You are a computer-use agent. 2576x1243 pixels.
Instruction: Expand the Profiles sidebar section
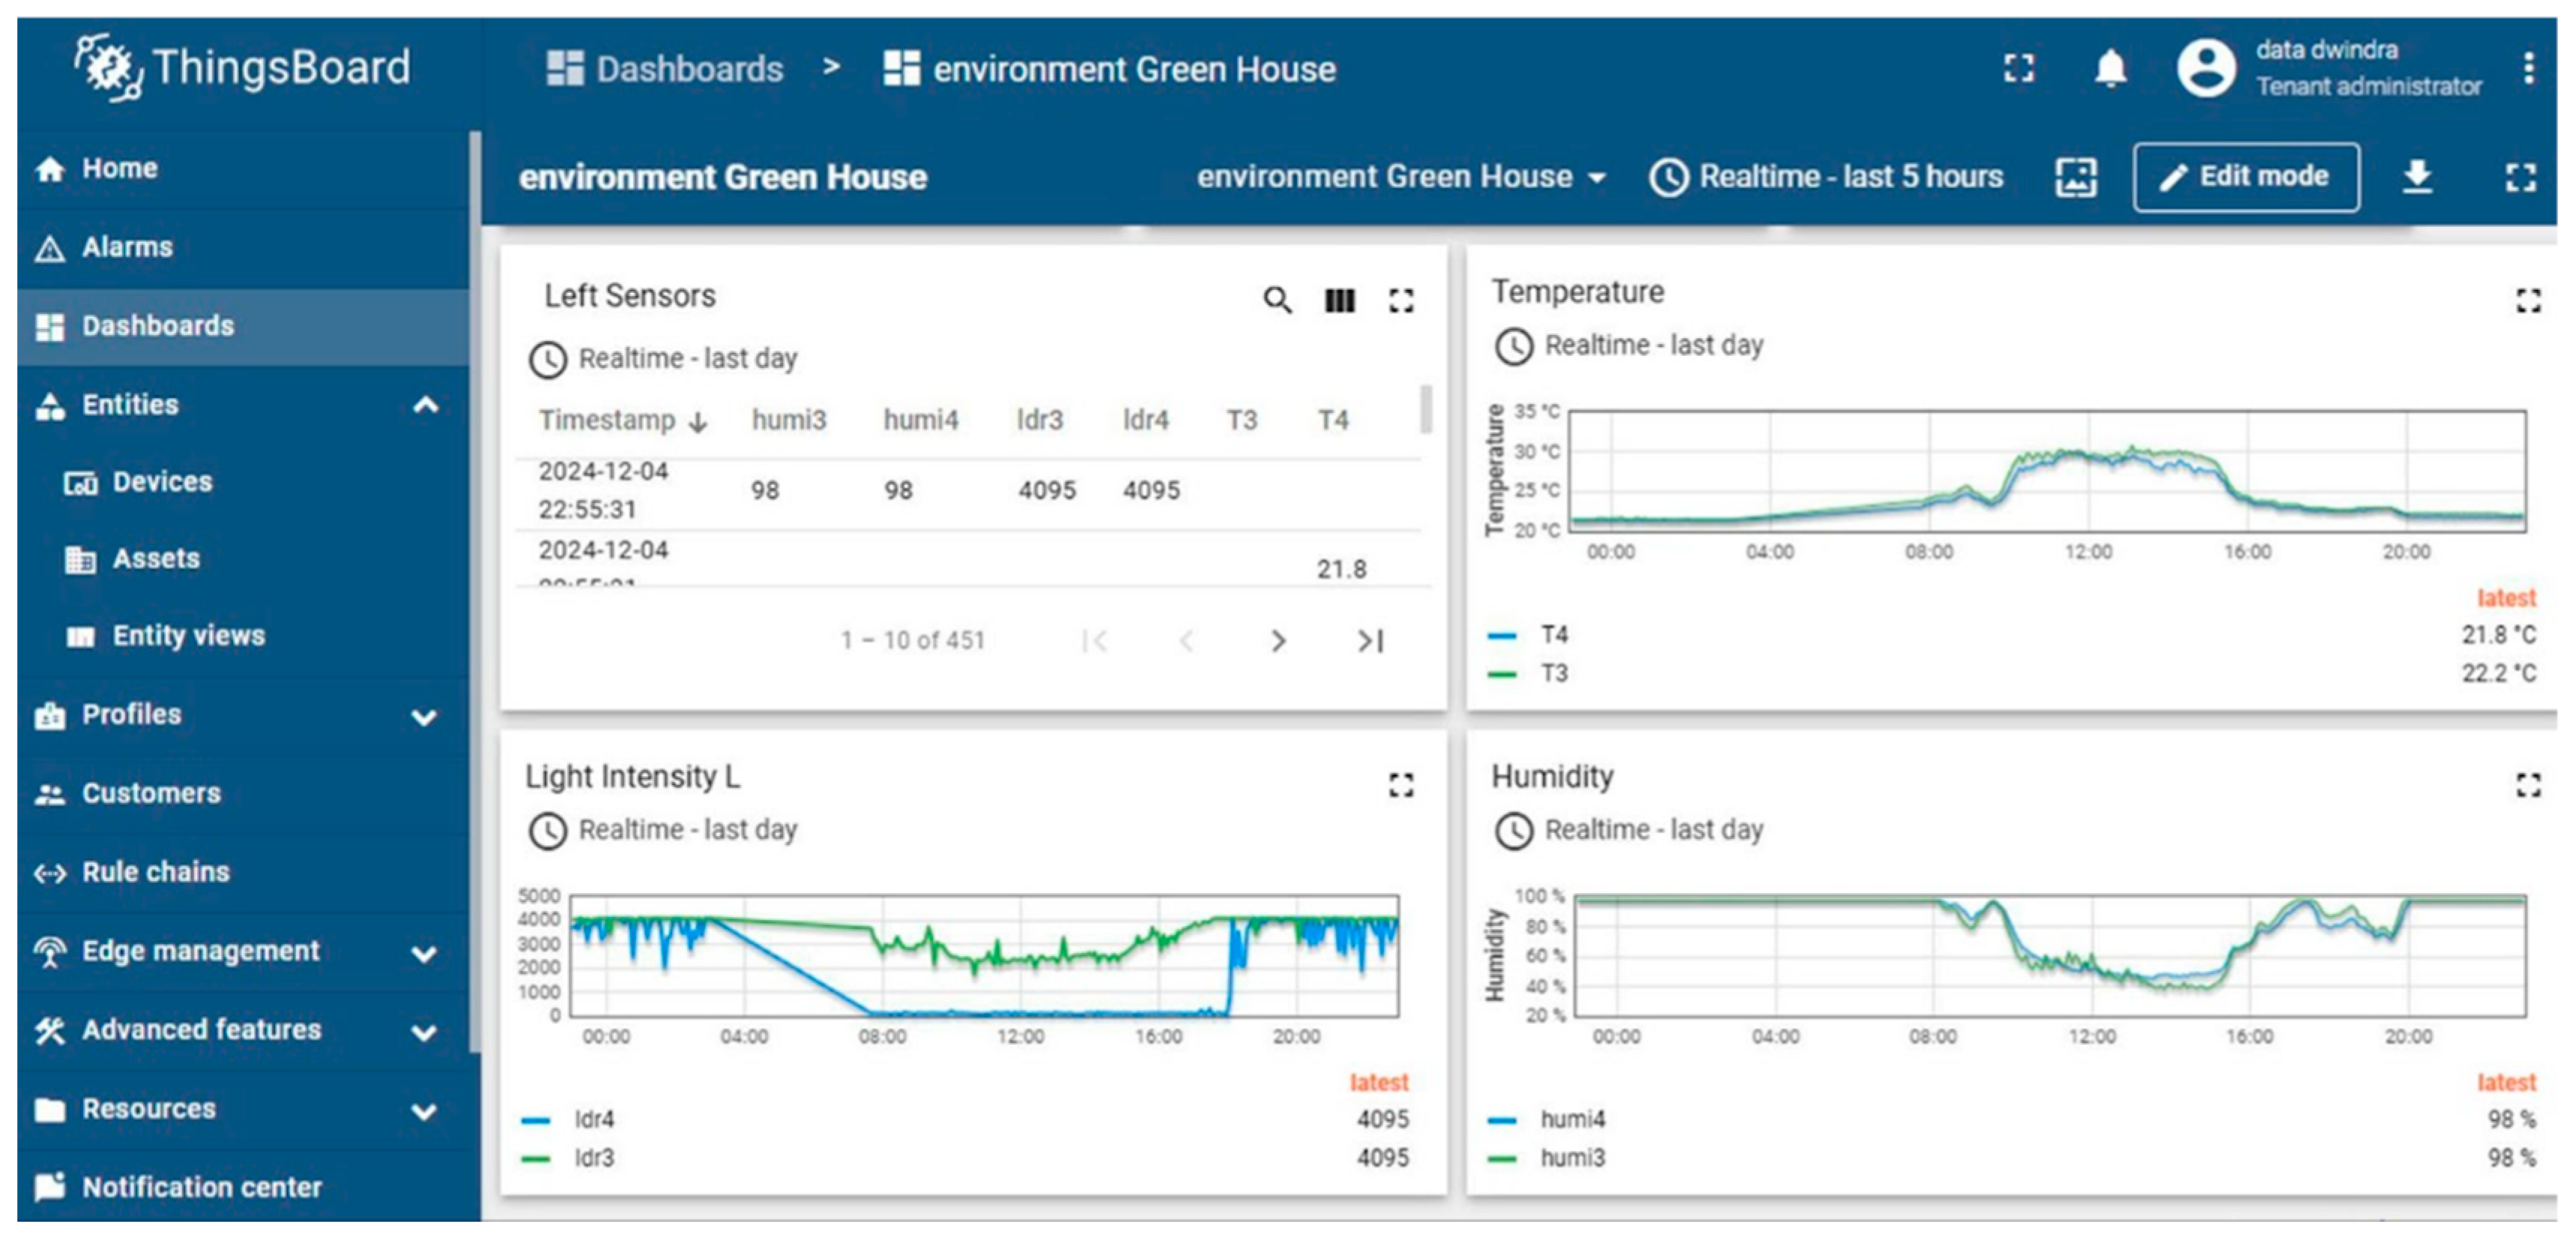tap(425, 716)
